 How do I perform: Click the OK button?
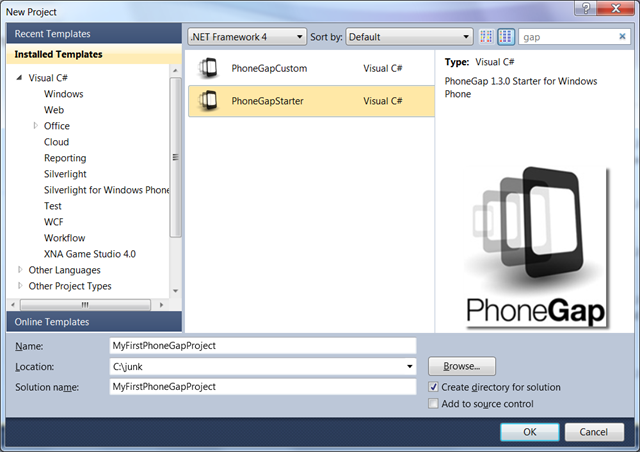click(x=530, y=432)
